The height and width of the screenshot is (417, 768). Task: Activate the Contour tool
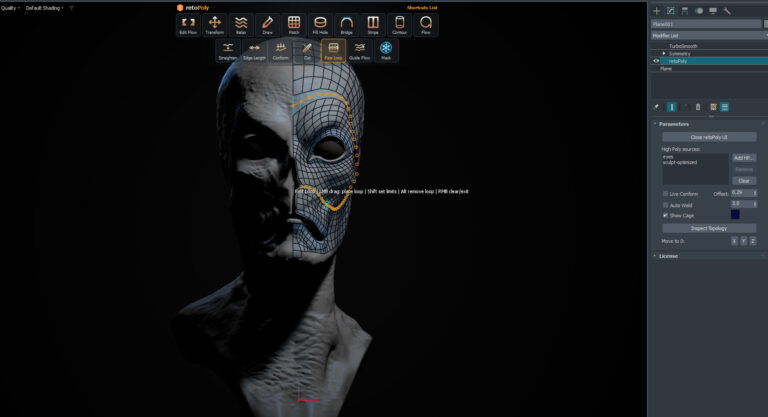(x=400, y=25)
